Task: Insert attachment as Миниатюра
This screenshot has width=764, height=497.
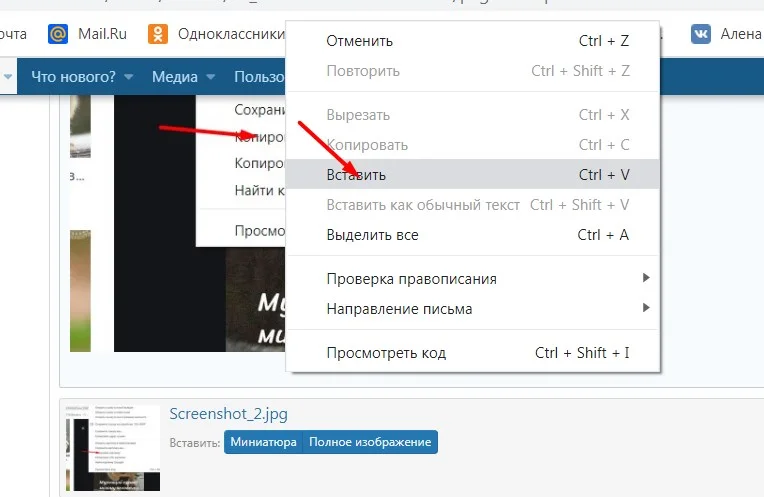Action: pyautogui.click(x=263, y=442)
